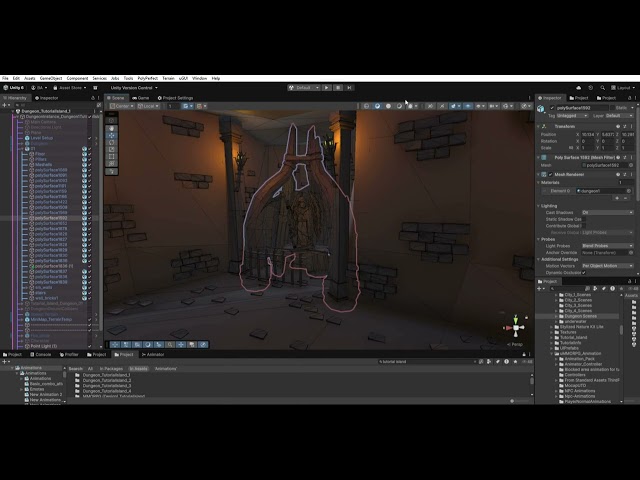Select Dungeon Scenes folder
Image resolution: width=640 pixels, height=480 pixels.
coord(580,316)
